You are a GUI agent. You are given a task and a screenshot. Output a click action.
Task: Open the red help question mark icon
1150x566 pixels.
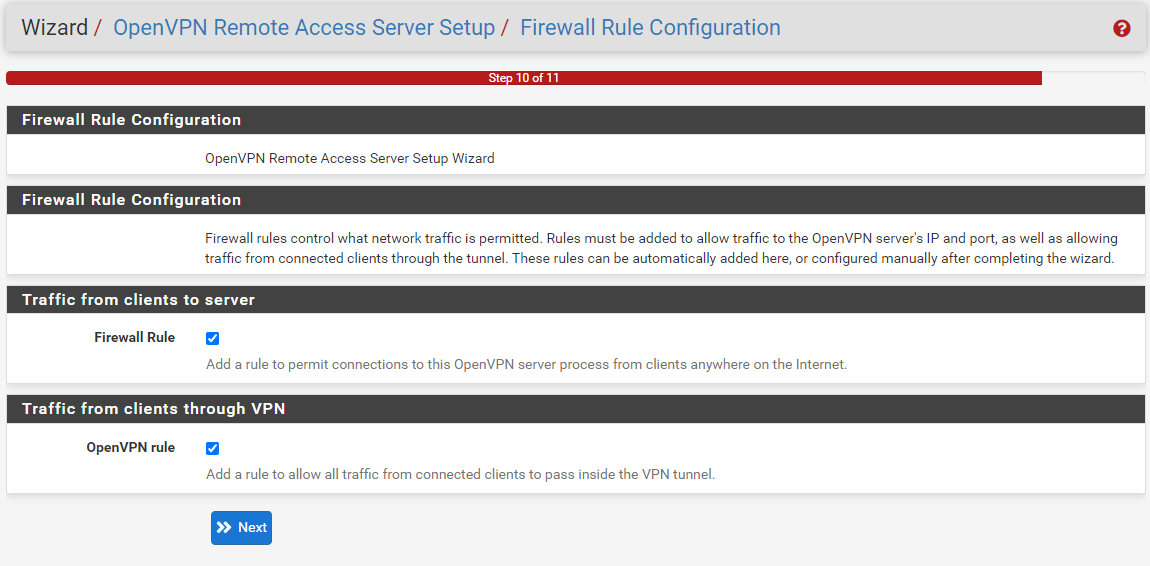1121,29
